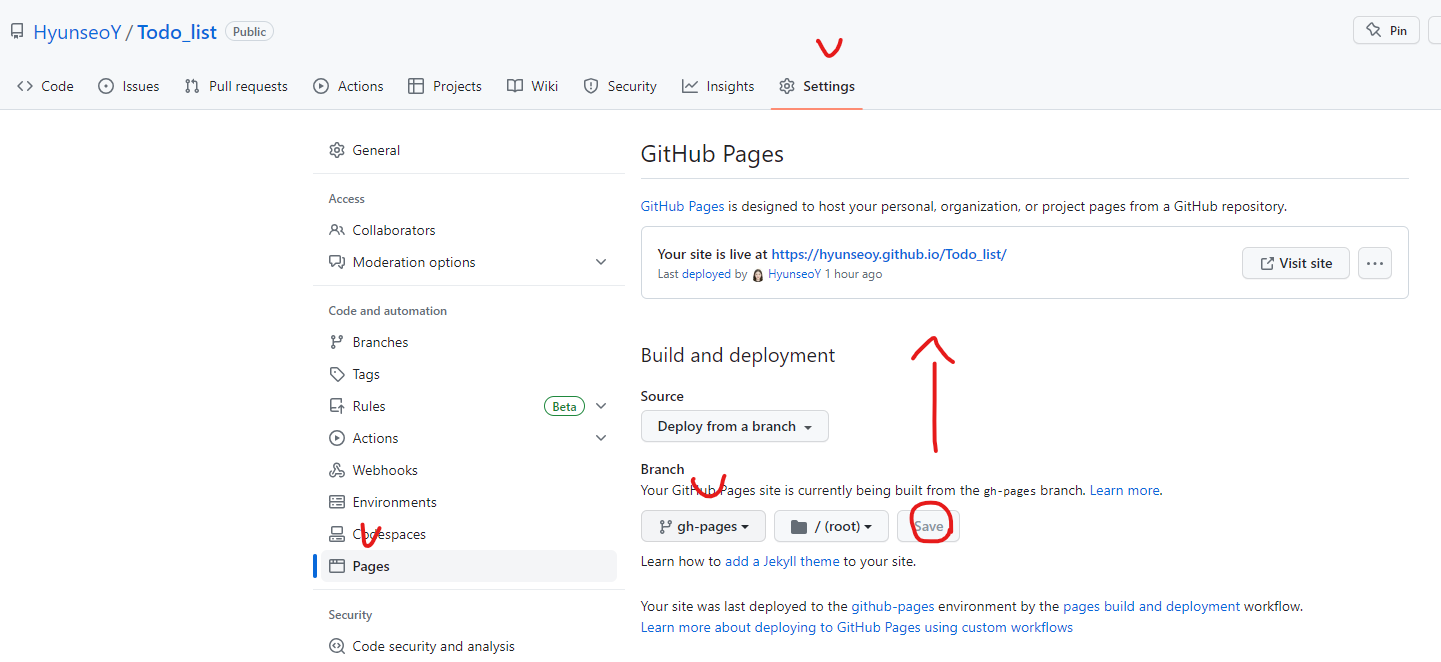The width and height of the screenshot is (1441, 662).
Task: Click the Rules icon in sidebar
Action: [337, 406]
